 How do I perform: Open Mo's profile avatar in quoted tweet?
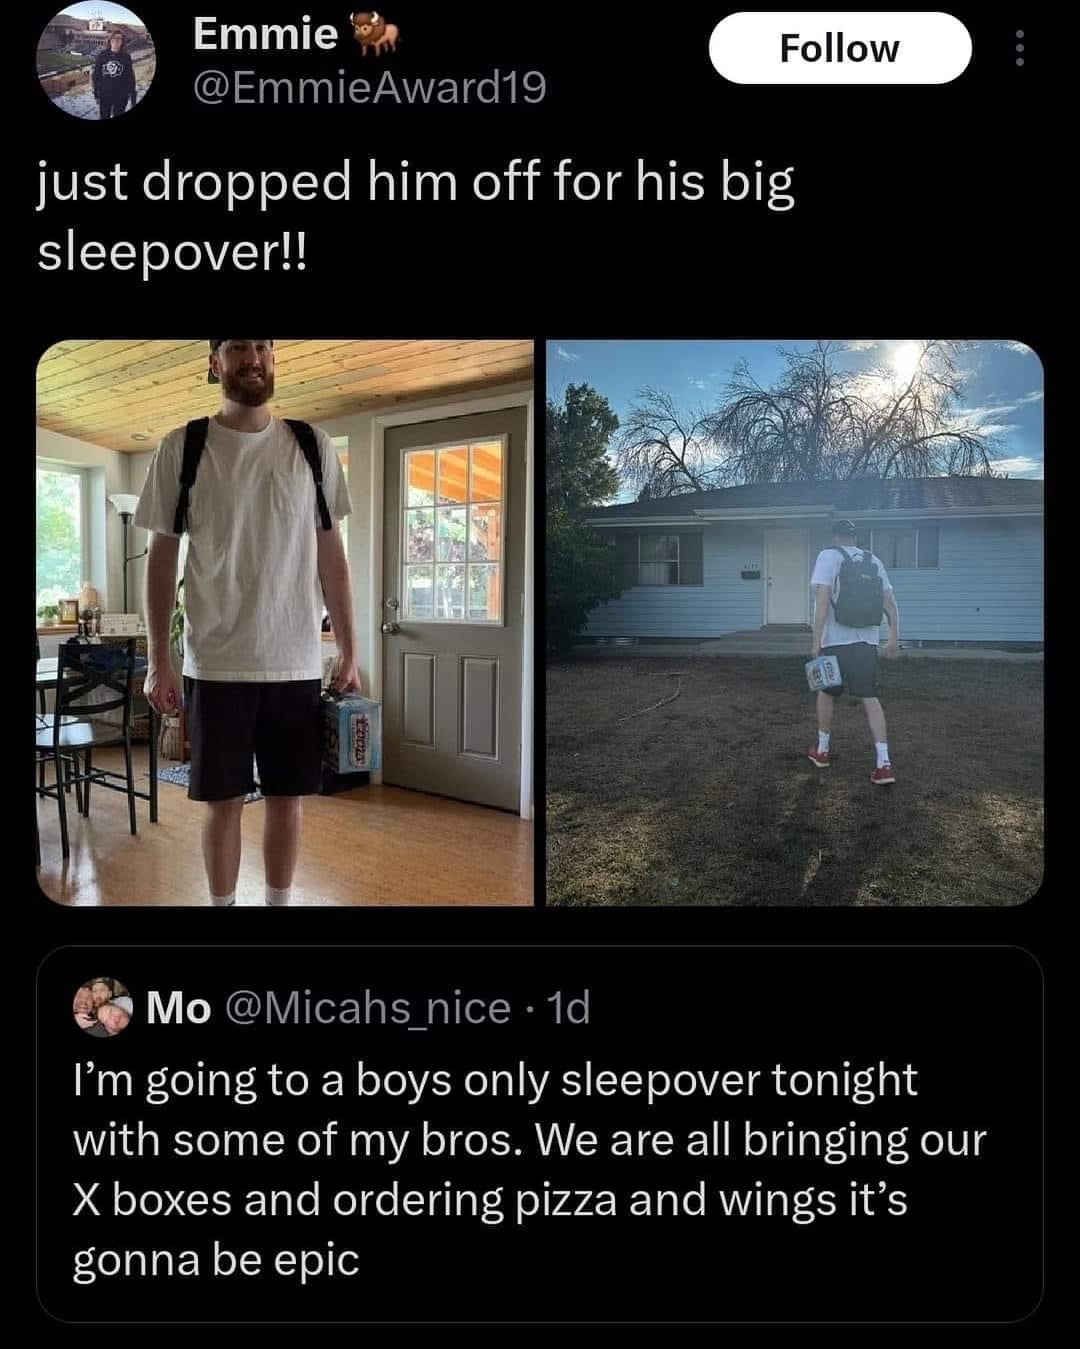(102, 1008)
